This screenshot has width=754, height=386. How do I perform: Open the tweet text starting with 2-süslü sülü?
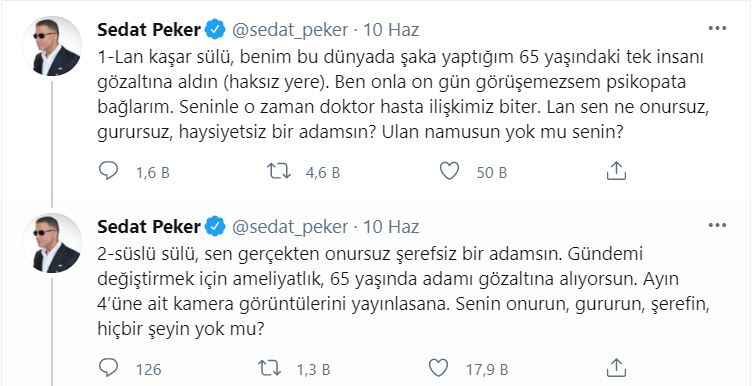tap(404, 292)
